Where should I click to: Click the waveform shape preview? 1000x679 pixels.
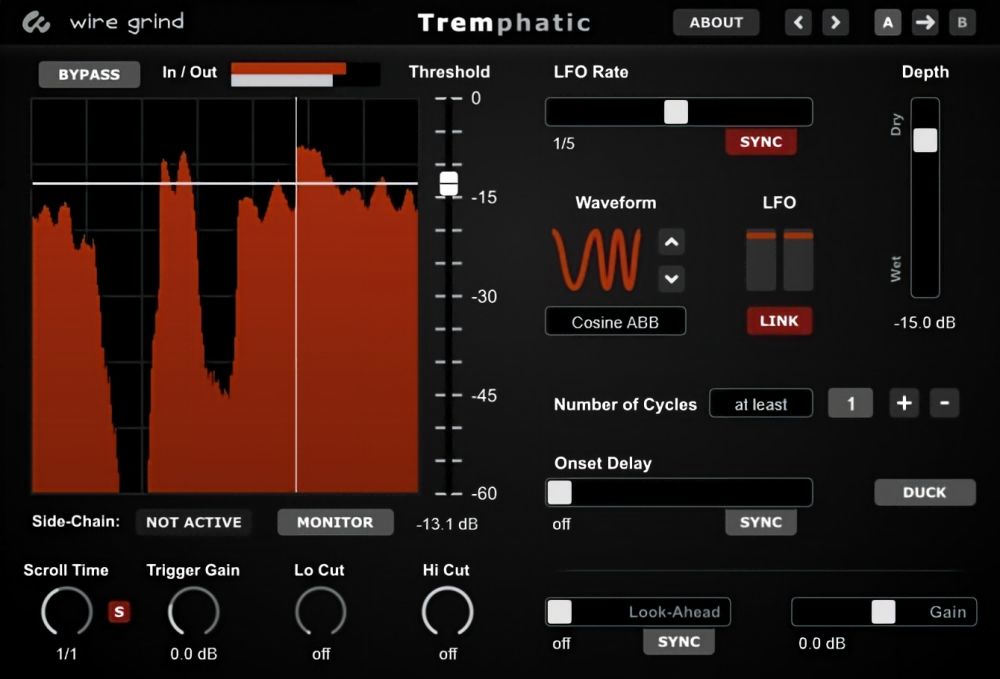(597, 259)
